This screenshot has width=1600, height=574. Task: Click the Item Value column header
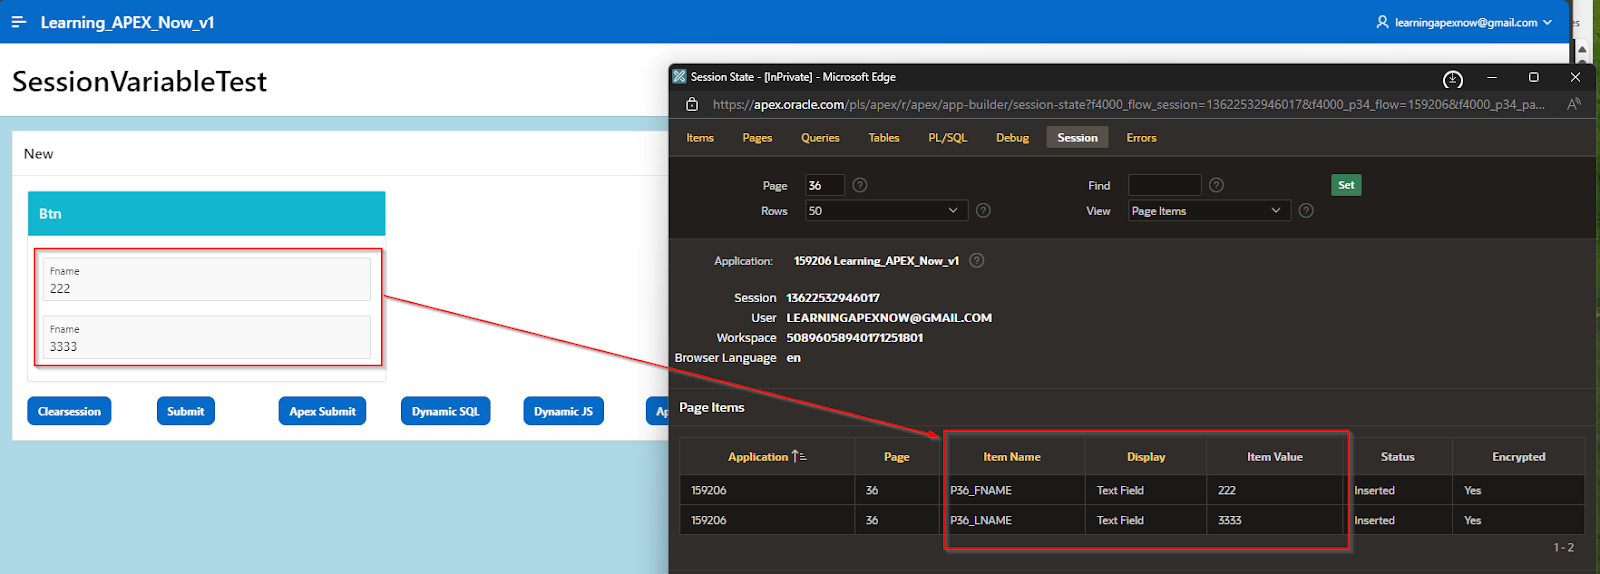1275,456
